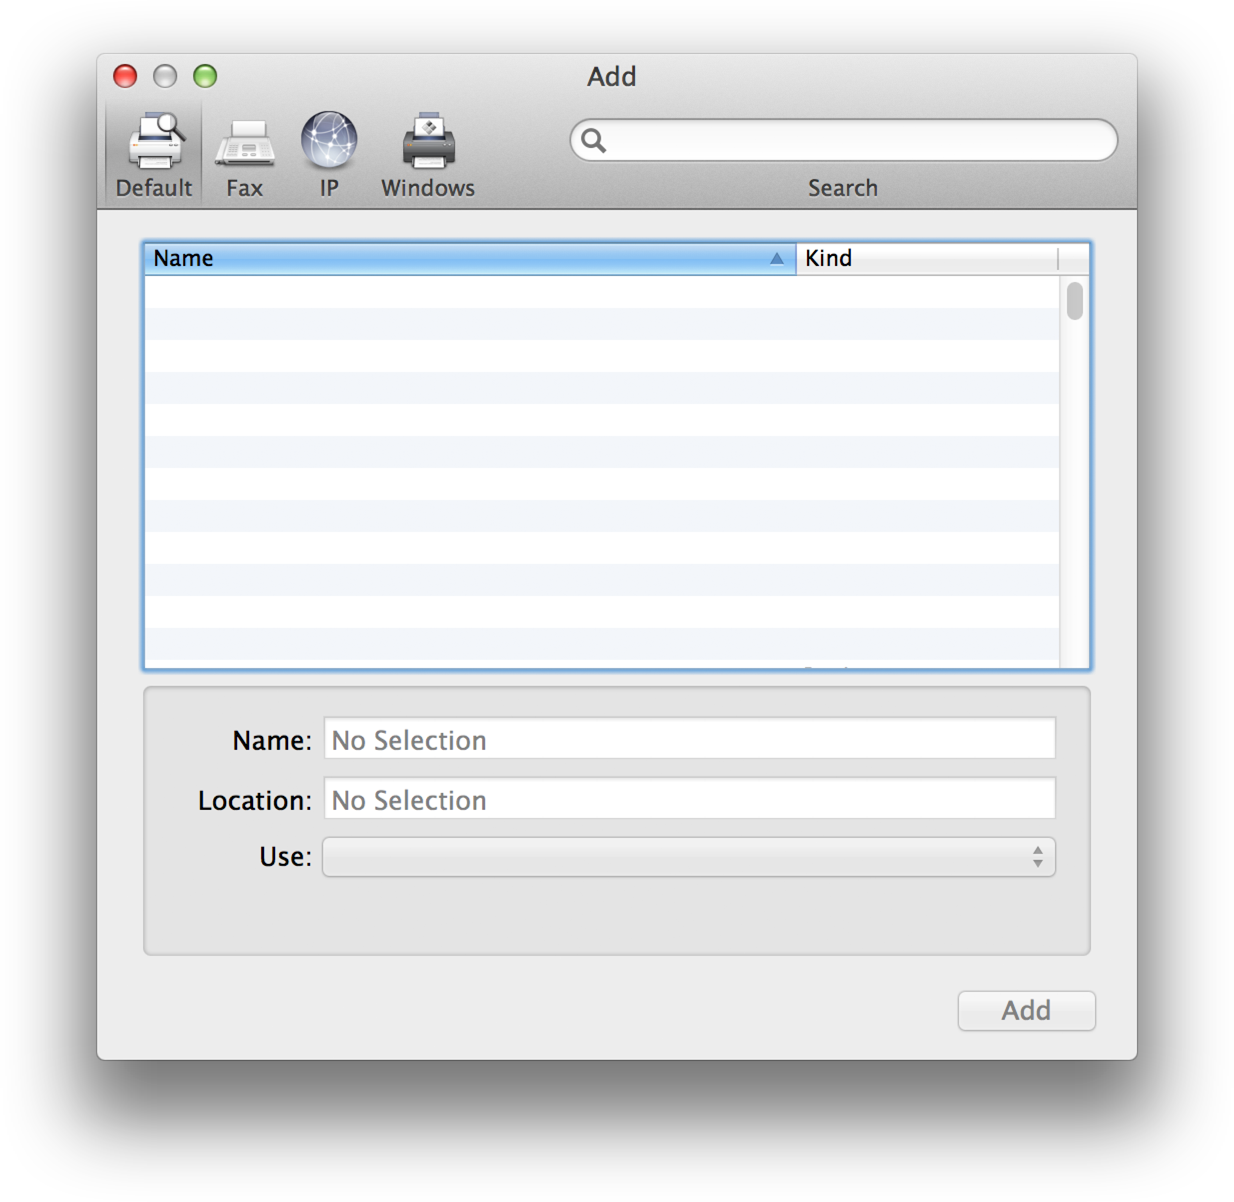The image size is (1234, 1202).
Task: Close the Add window with red button
Action: coord(125,76)
